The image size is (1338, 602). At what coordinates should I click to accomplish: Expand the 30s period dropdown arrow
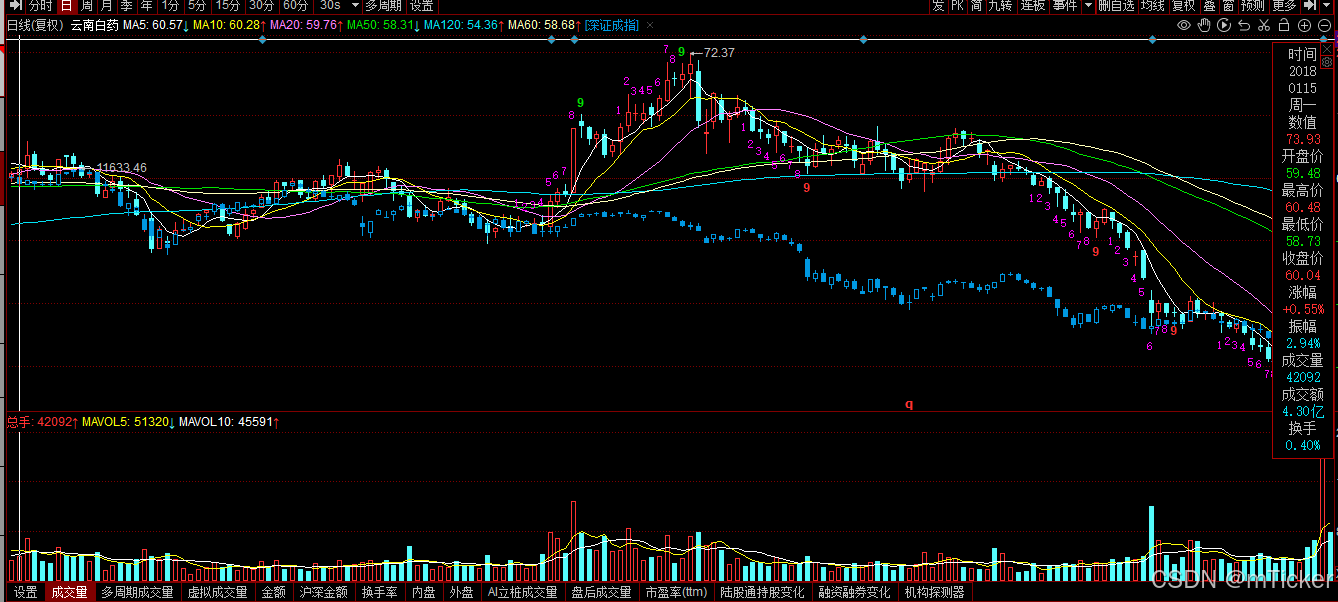355,6
